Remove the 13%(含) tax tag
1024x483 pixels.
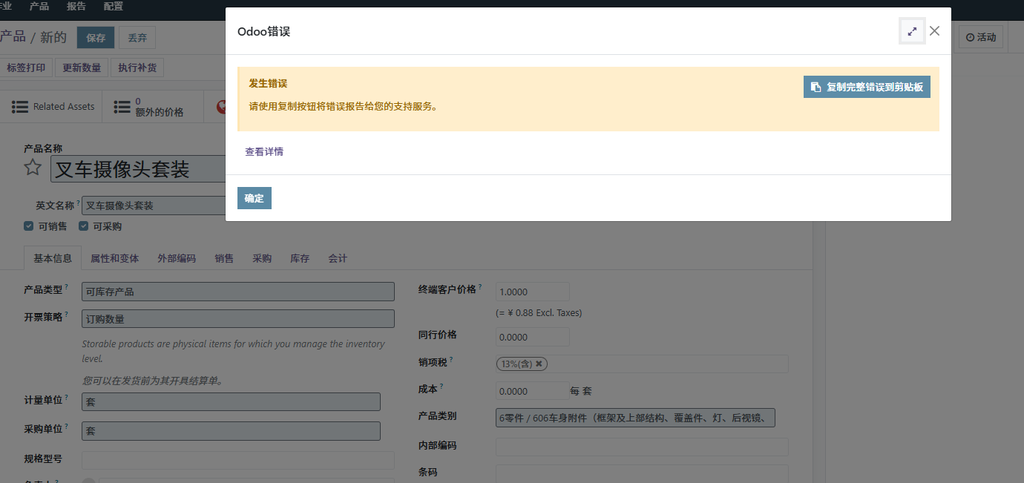click(x=539, y=364)
